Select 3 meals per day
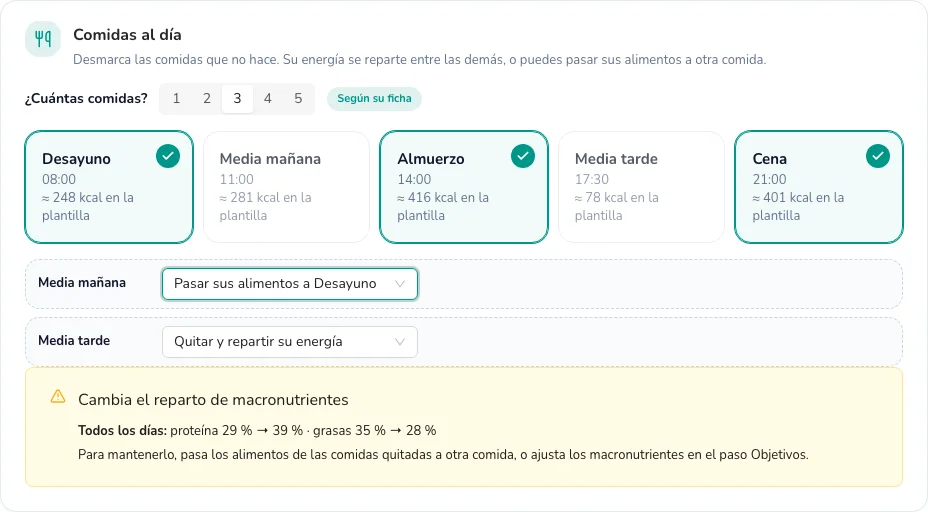Image resolution: width=928 pixels, height=512 pixels. [237, 98]
